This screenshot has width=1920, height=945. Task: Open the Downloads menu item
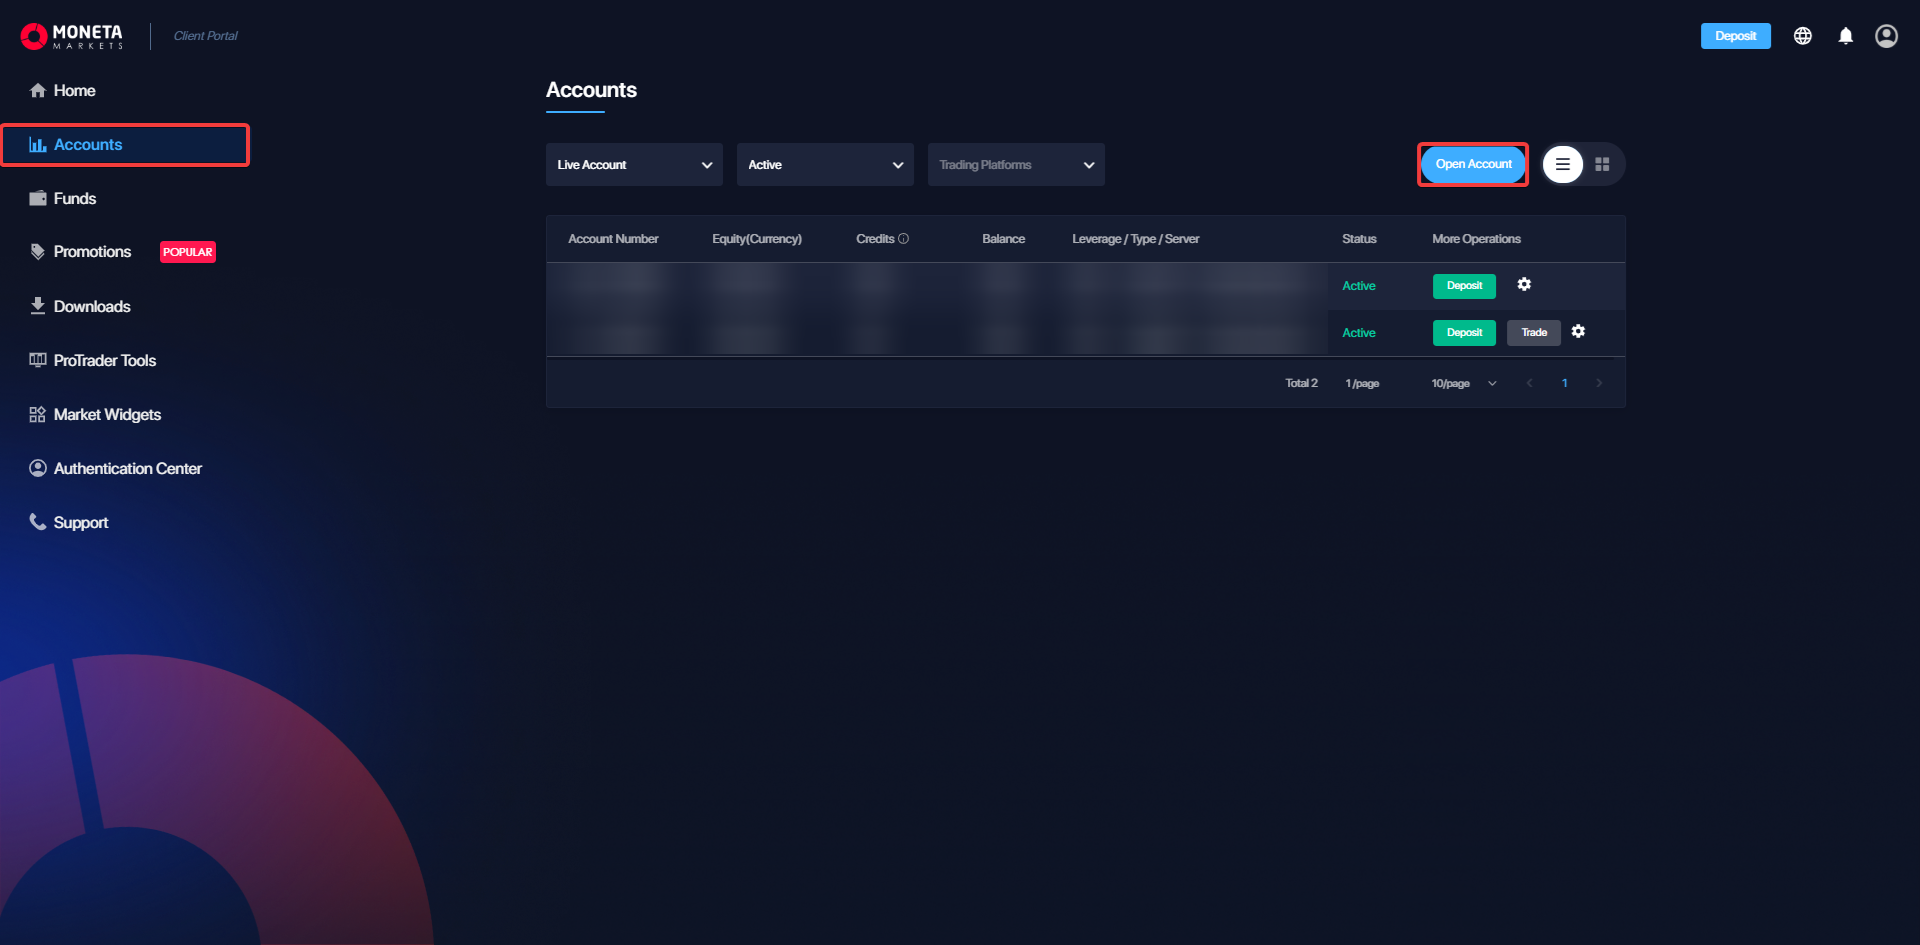point(92,307)
